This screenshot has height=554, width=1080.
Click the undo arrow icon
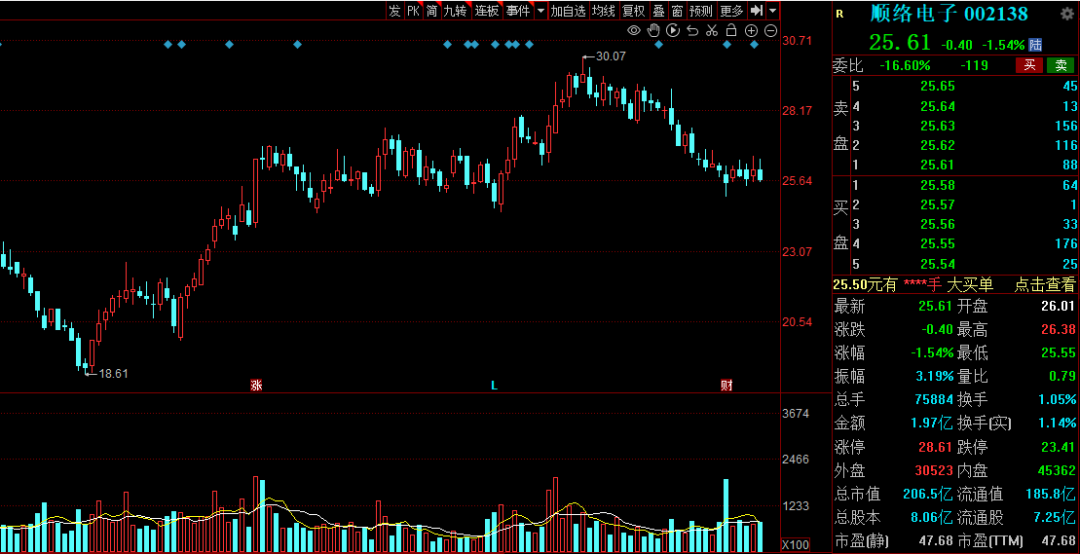click(x=692, y=31)
